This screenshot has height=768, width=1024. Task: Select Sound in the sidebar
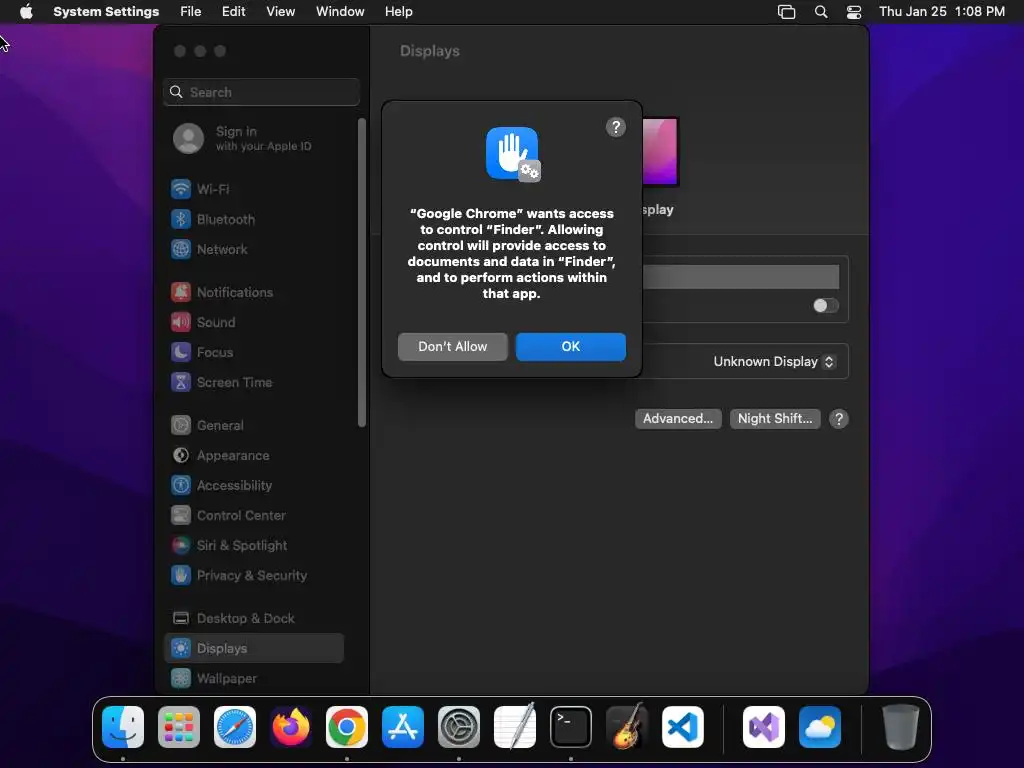pos(253,323)
